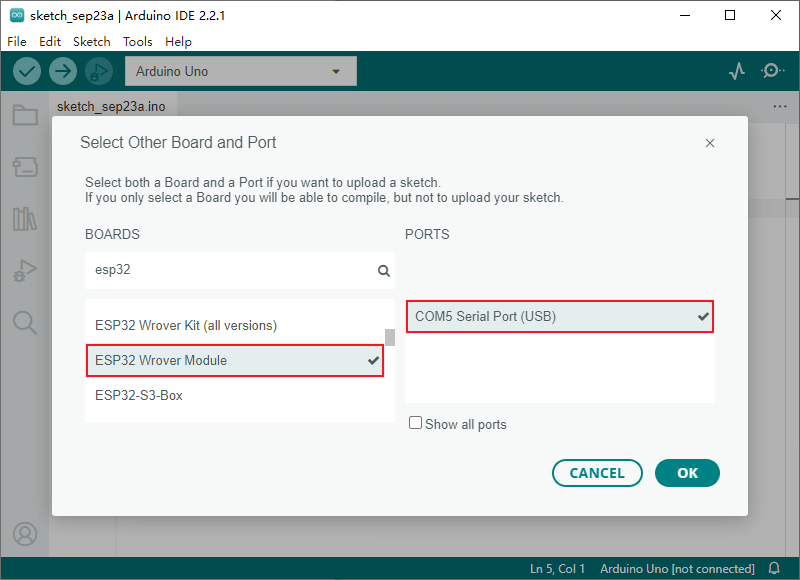Open the Serial Plotter icon
Viewport: 800px width, 580px height.
[737, 71]
